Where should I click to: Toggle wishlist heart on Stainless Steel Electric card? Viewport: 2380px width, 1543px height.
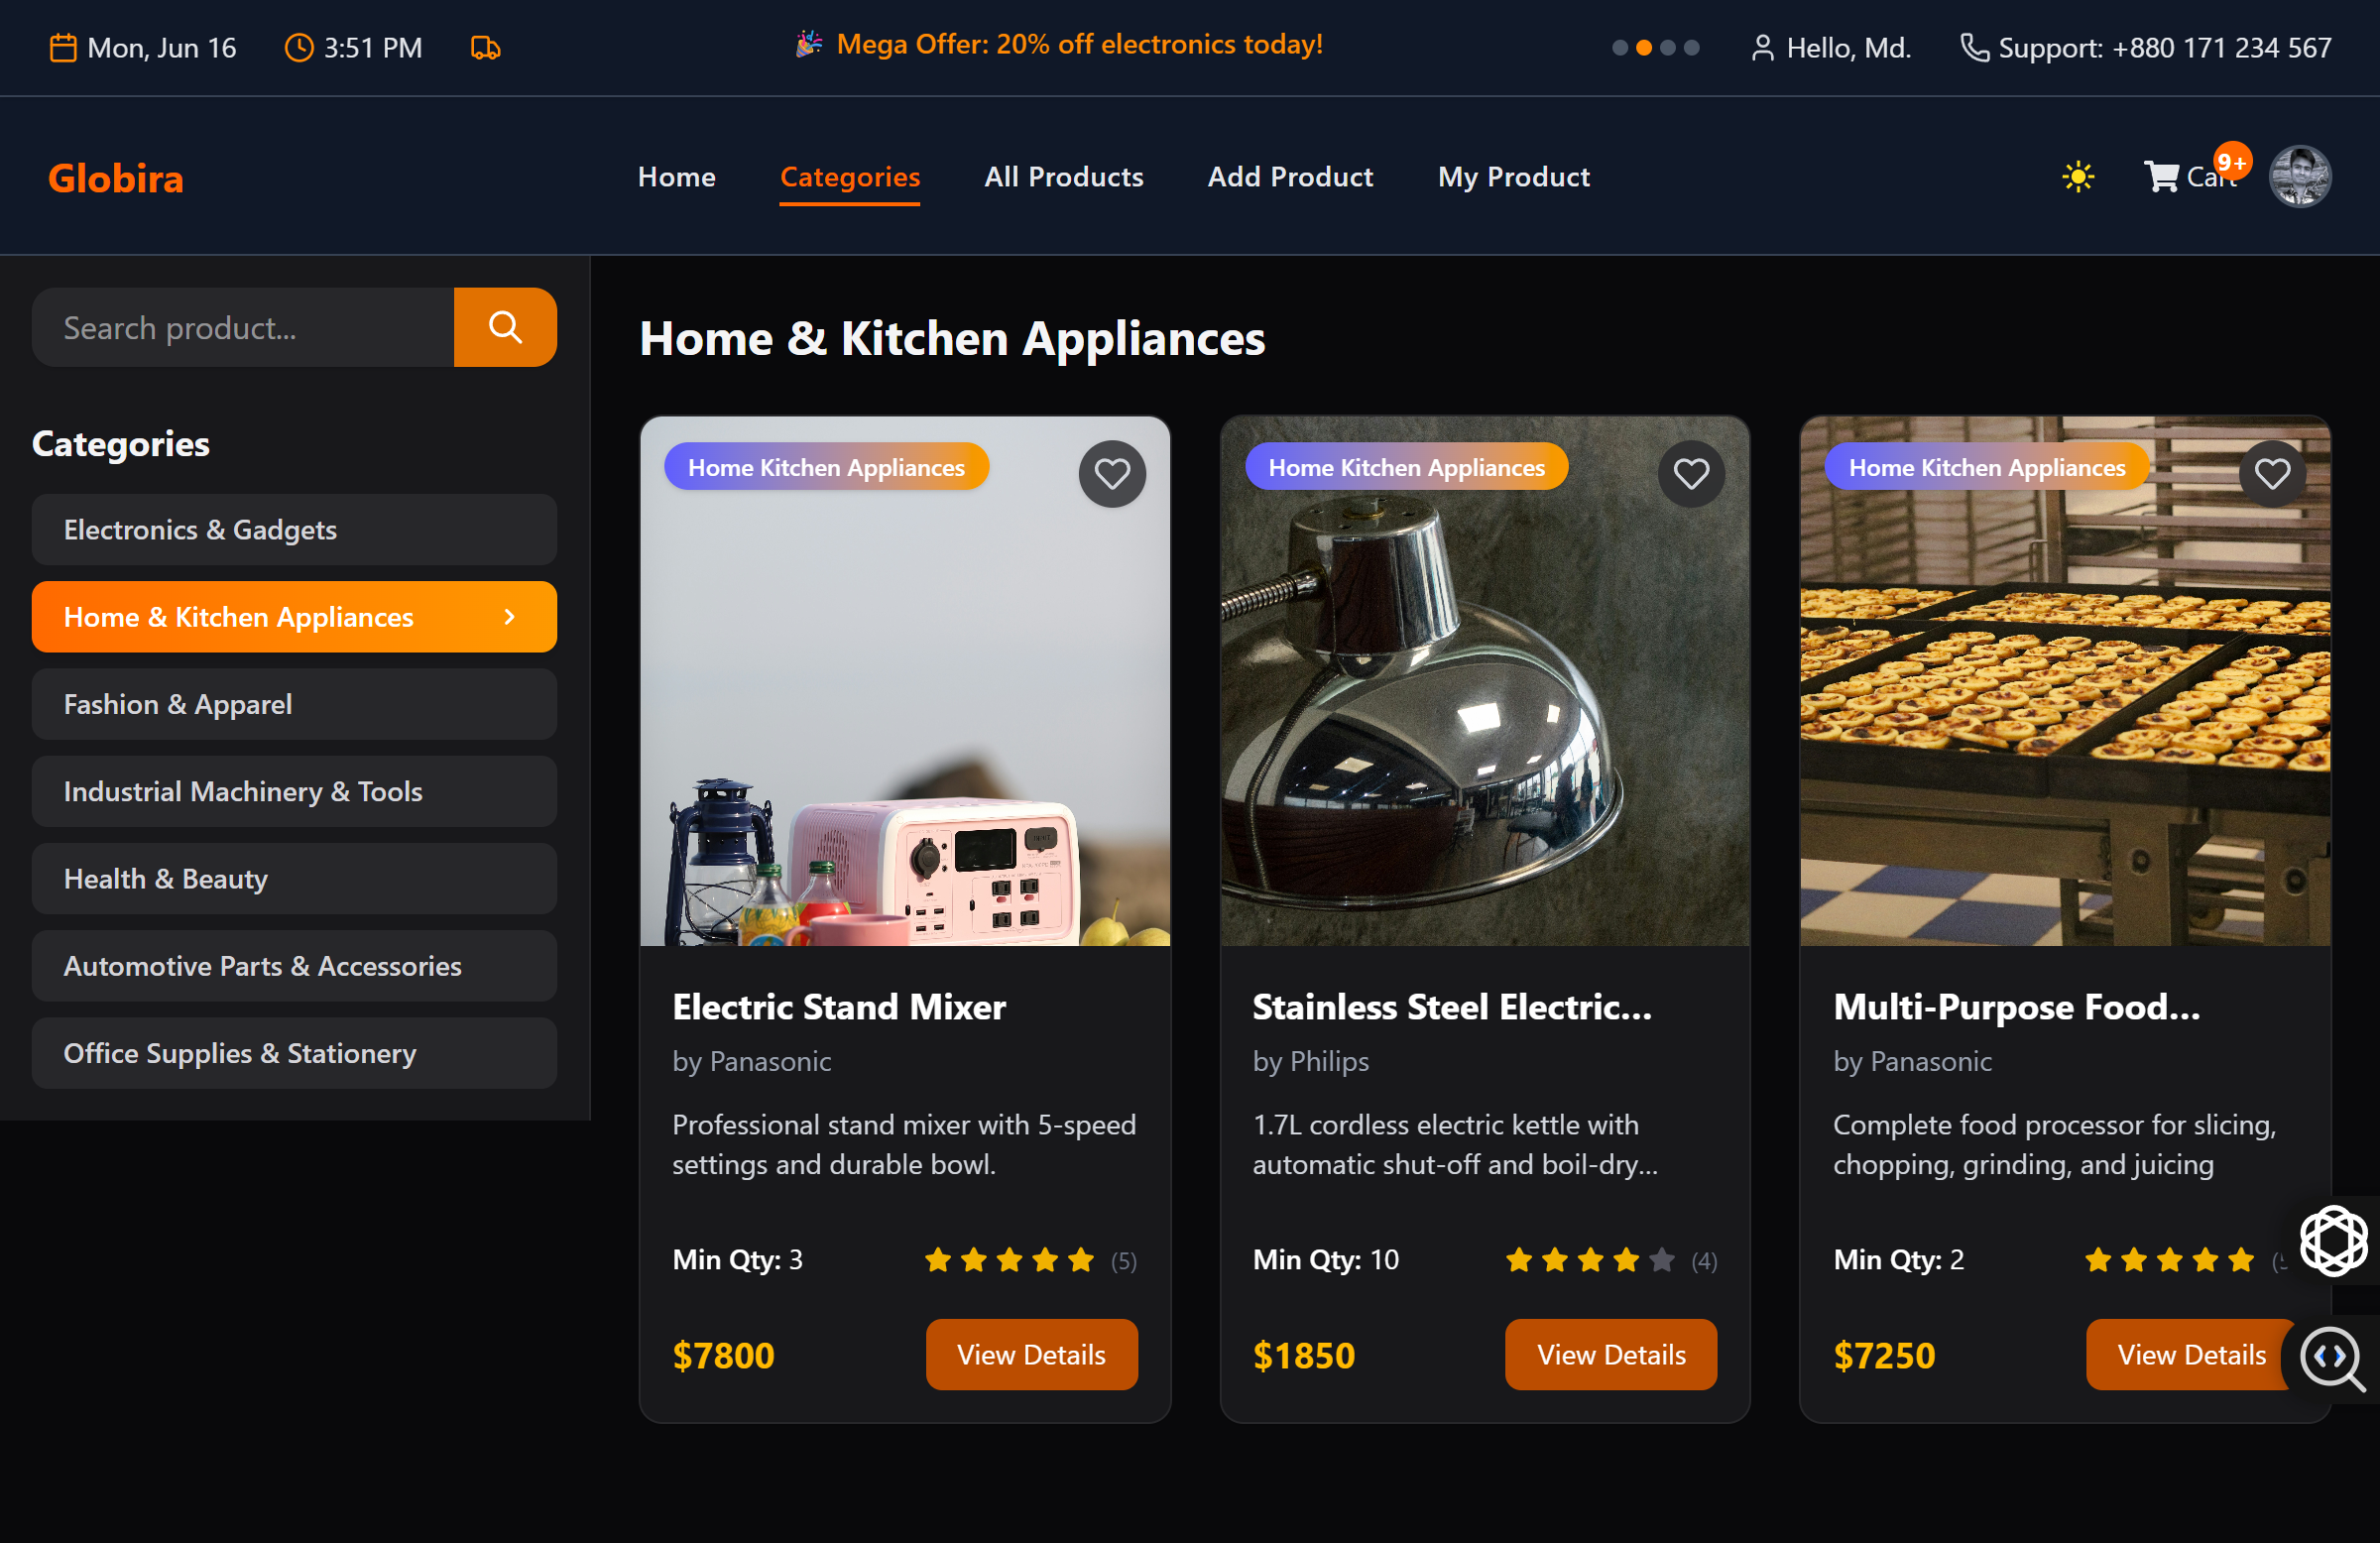pyautogui.click(x=1691, y=473)
